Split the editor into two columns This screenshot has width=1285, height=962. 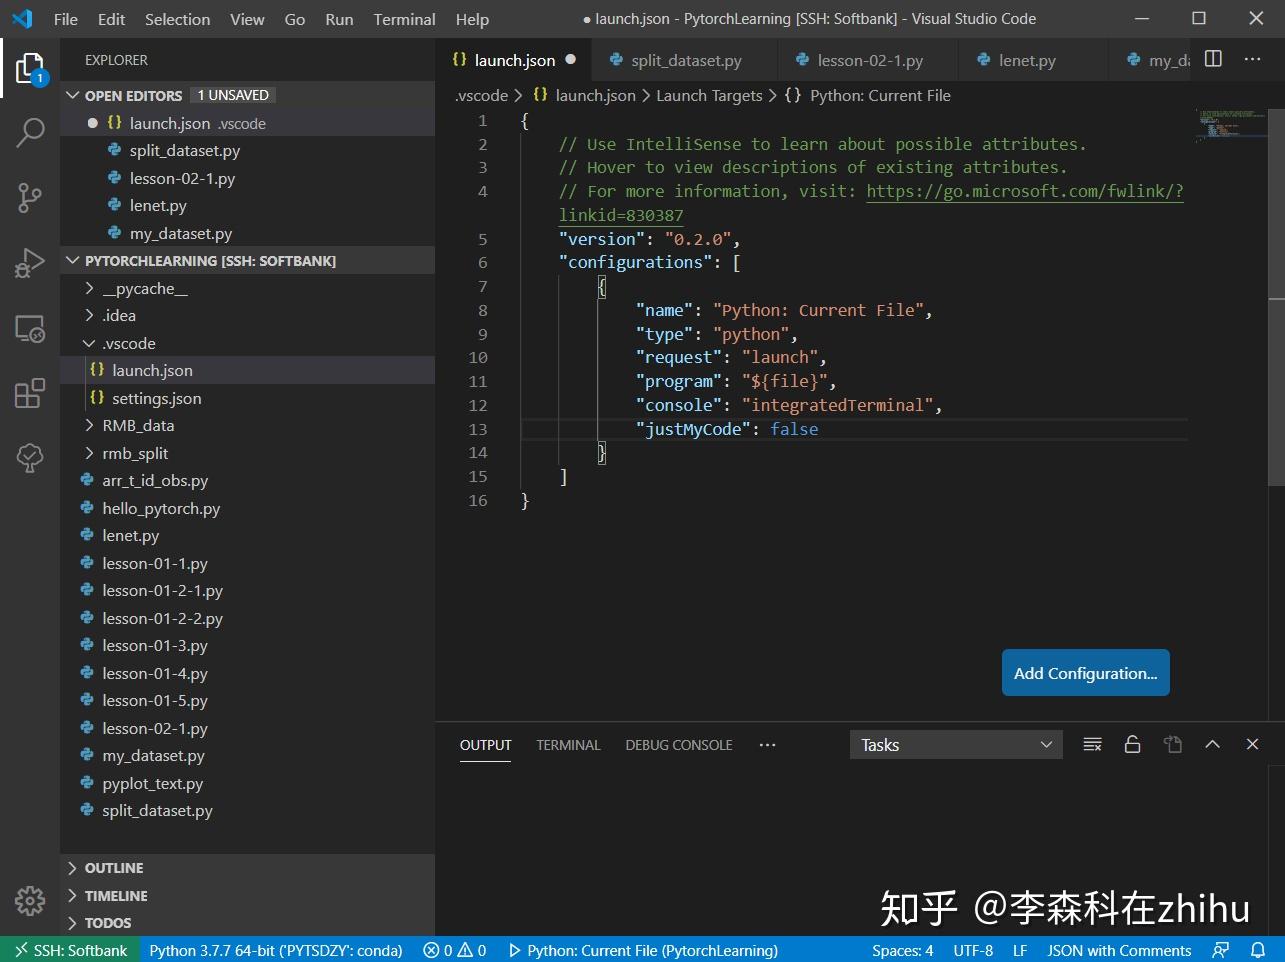tap(1212, 59)
